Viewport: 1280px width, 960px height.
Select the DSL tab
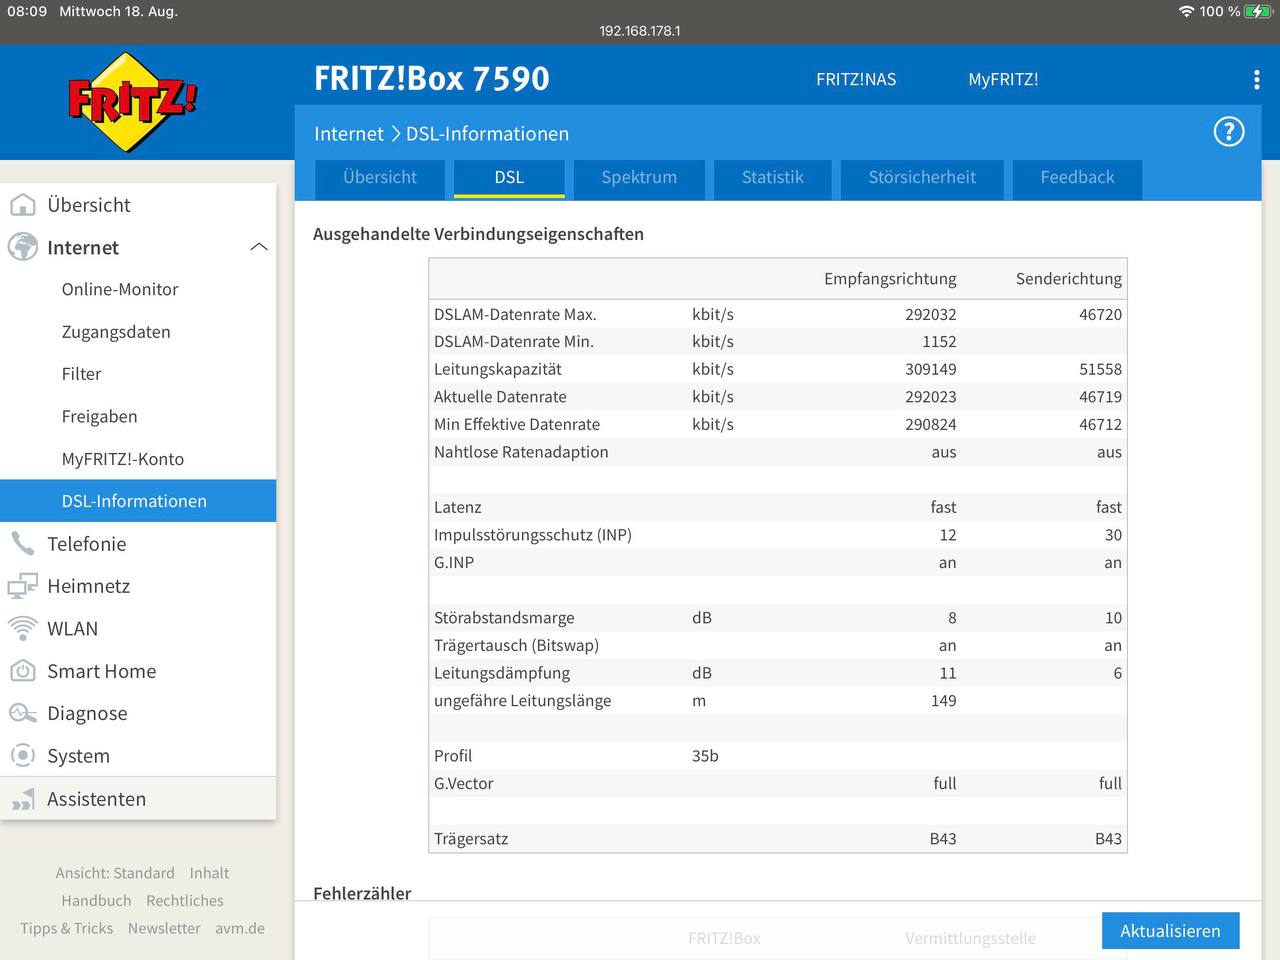point(509,178)
